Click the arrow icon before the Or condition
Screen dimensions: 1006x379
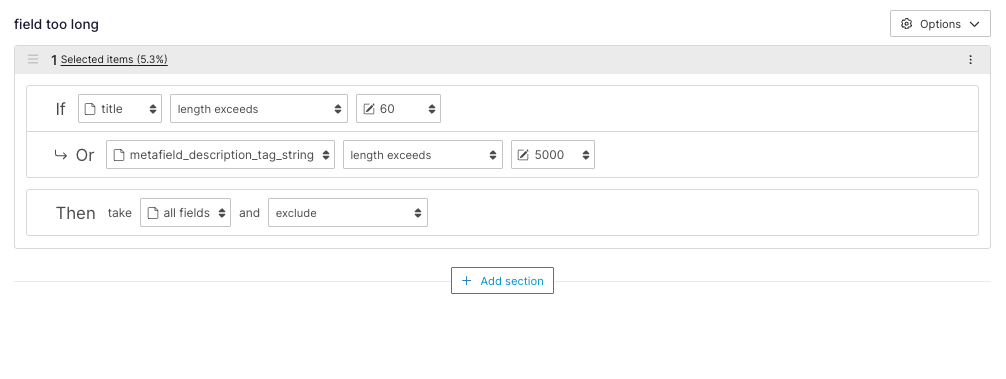(60, 155)
